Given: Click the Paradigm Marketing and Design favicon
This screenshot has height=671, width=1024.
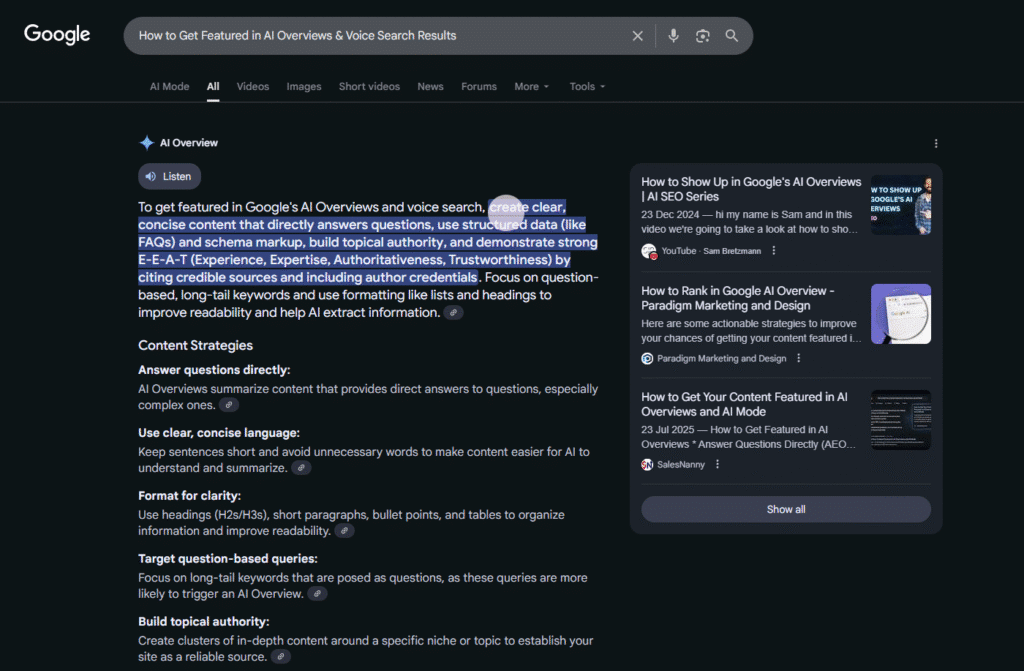Looking at the screenshot, I should click(x=647, y=358).
